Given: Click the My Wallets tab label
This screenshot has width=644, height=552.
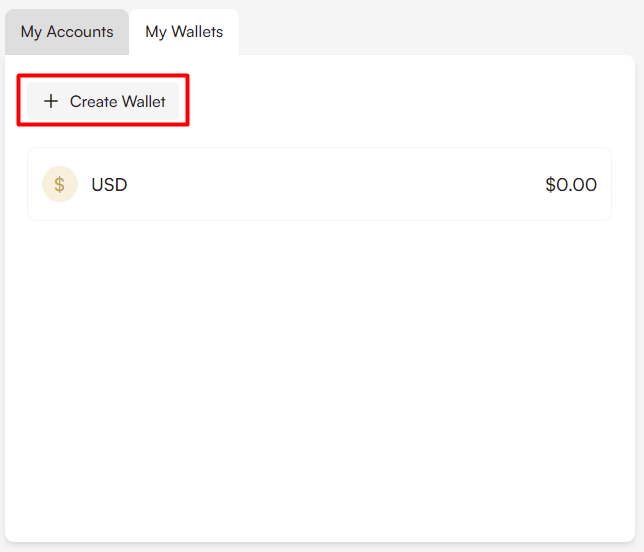Looking at the screenshot, I should click(x=184, y=32).
